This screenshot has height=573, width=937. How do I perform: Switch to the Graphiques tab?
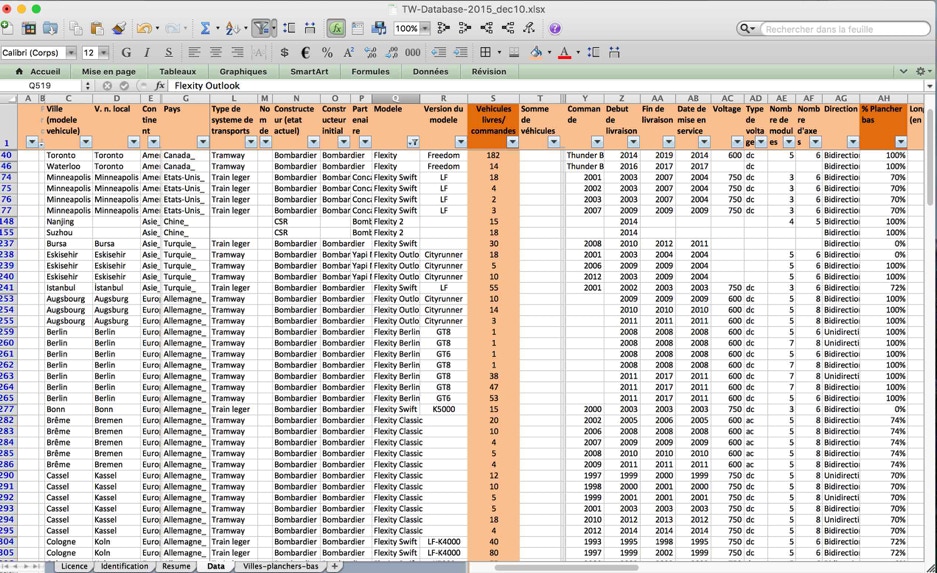click(243, 71)
